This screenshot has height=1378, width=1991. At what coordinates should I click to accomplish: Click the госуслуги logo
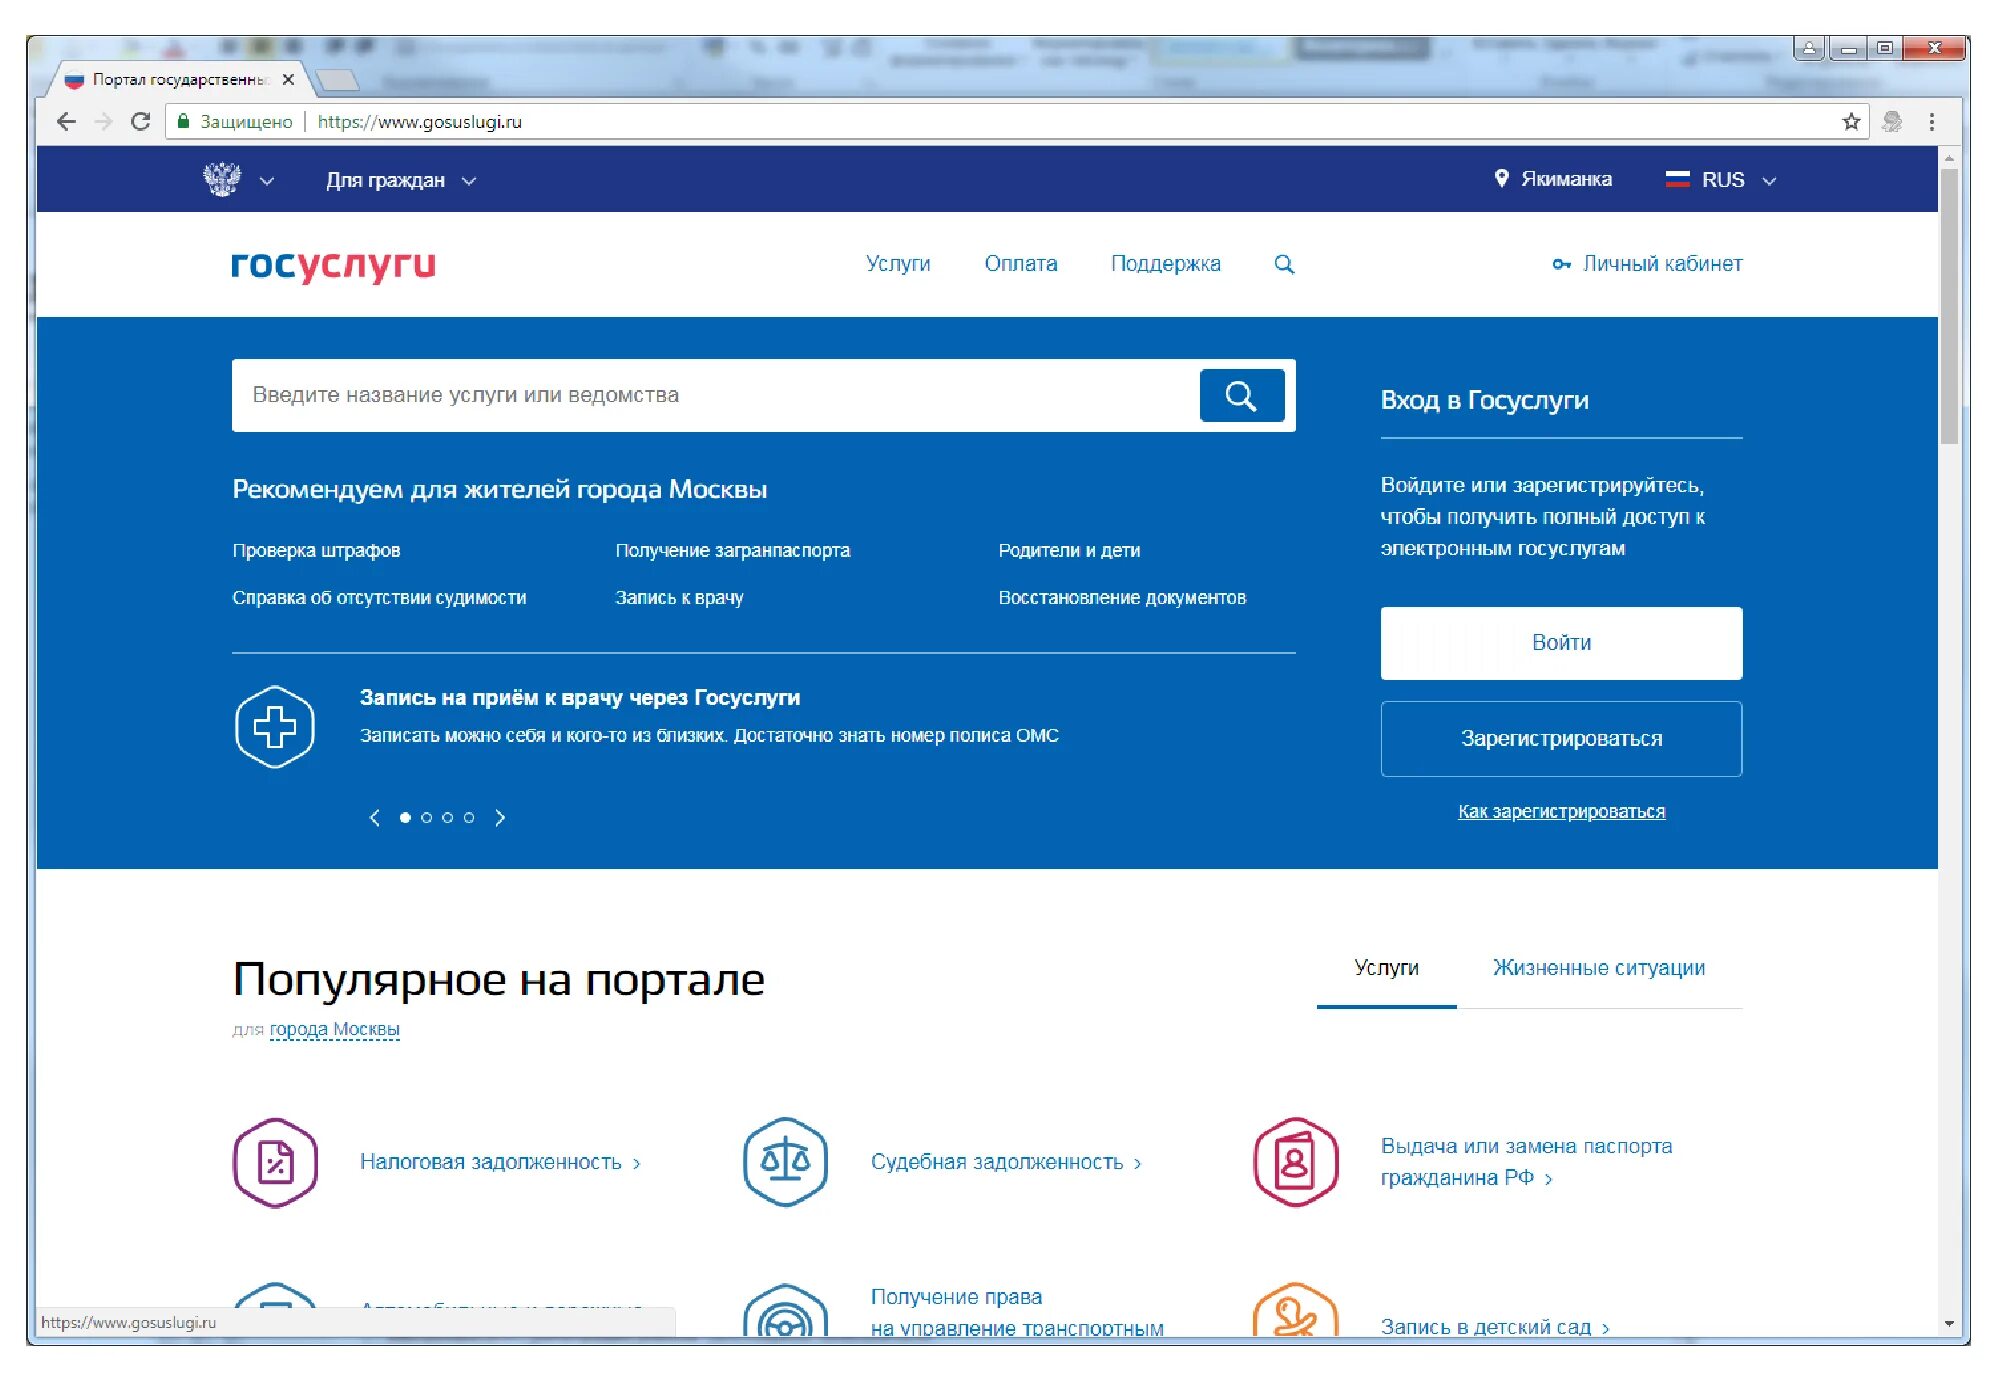pos(333,264)
